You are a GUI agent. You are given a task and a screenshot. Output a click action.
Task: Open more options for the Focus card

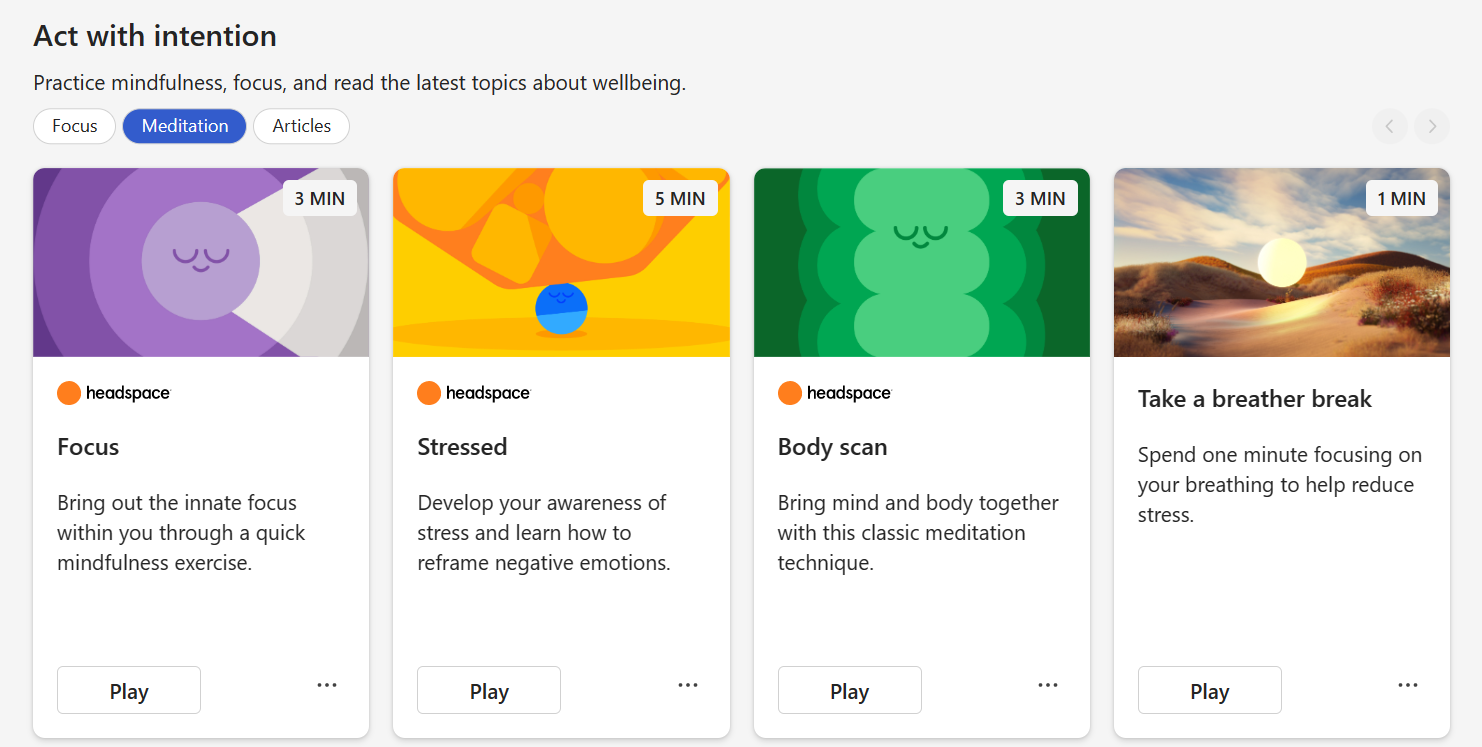[x=327, y=685]
